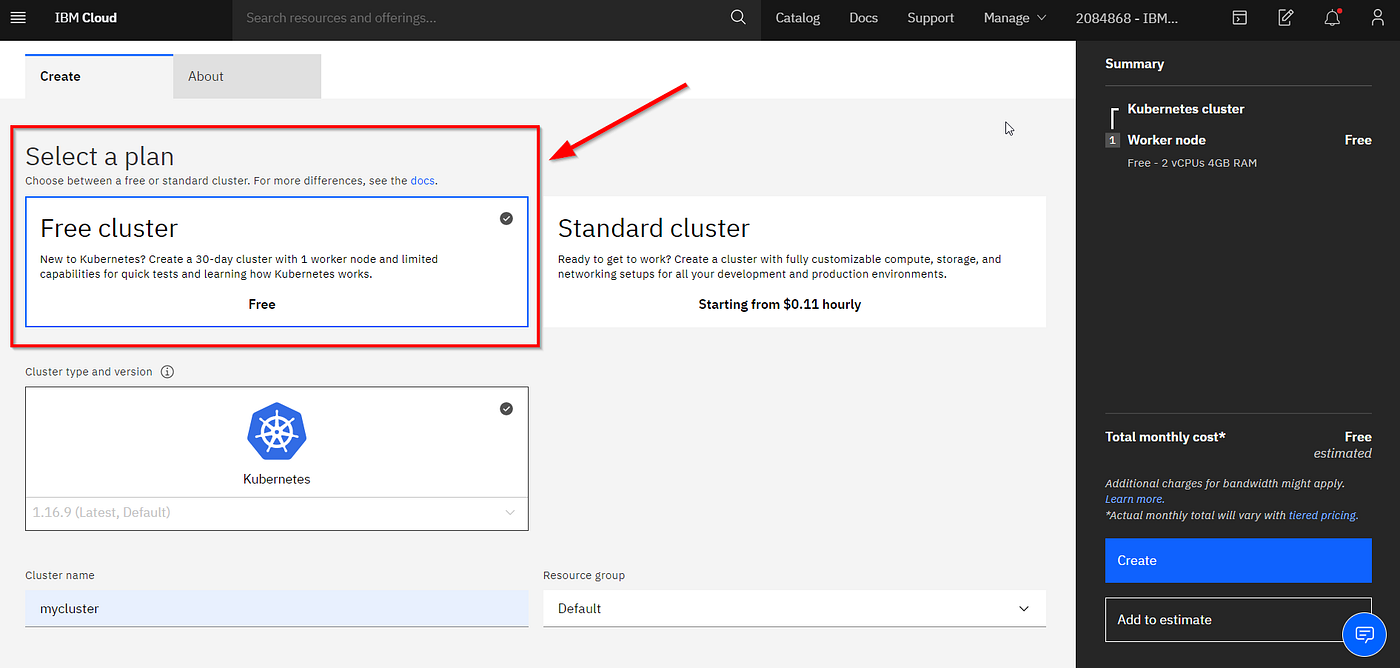Click the blue Create button
This screenshot has height=668, width=1400.
(1238, 561)
